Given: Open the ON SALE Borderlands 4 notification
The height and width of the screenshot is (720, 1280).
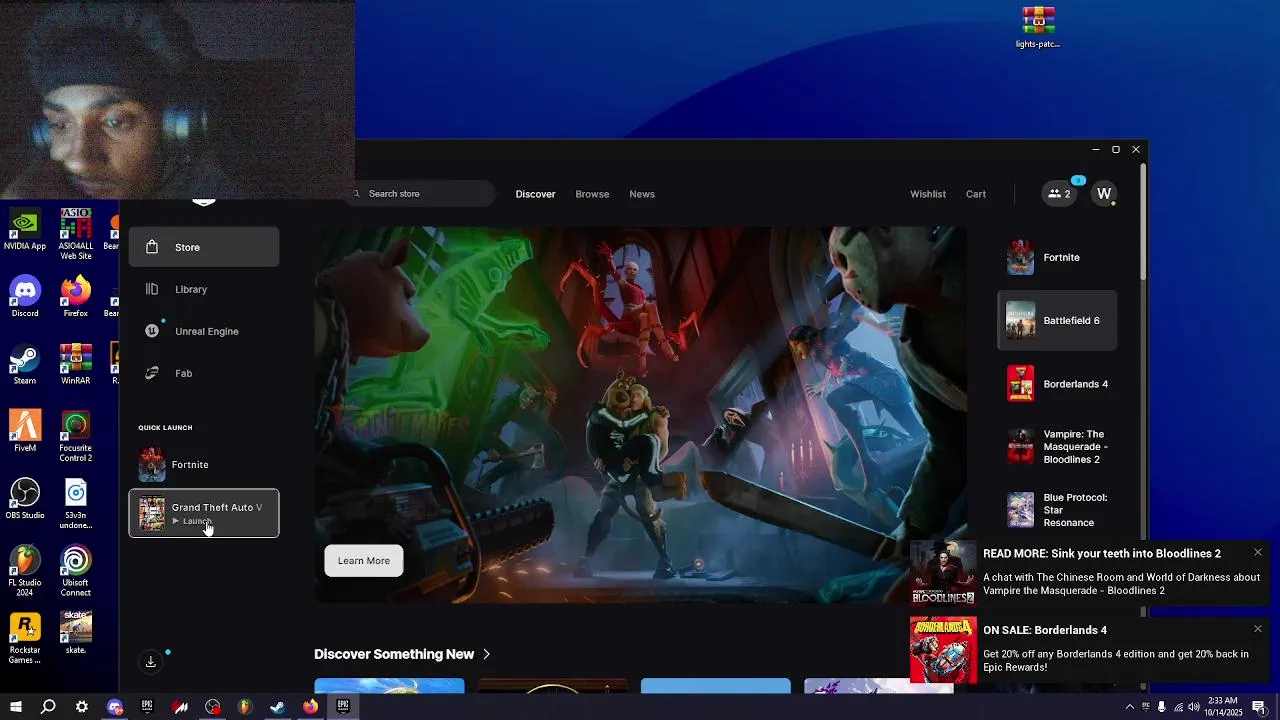Looking at the screenshot, I should [1090, 649].
